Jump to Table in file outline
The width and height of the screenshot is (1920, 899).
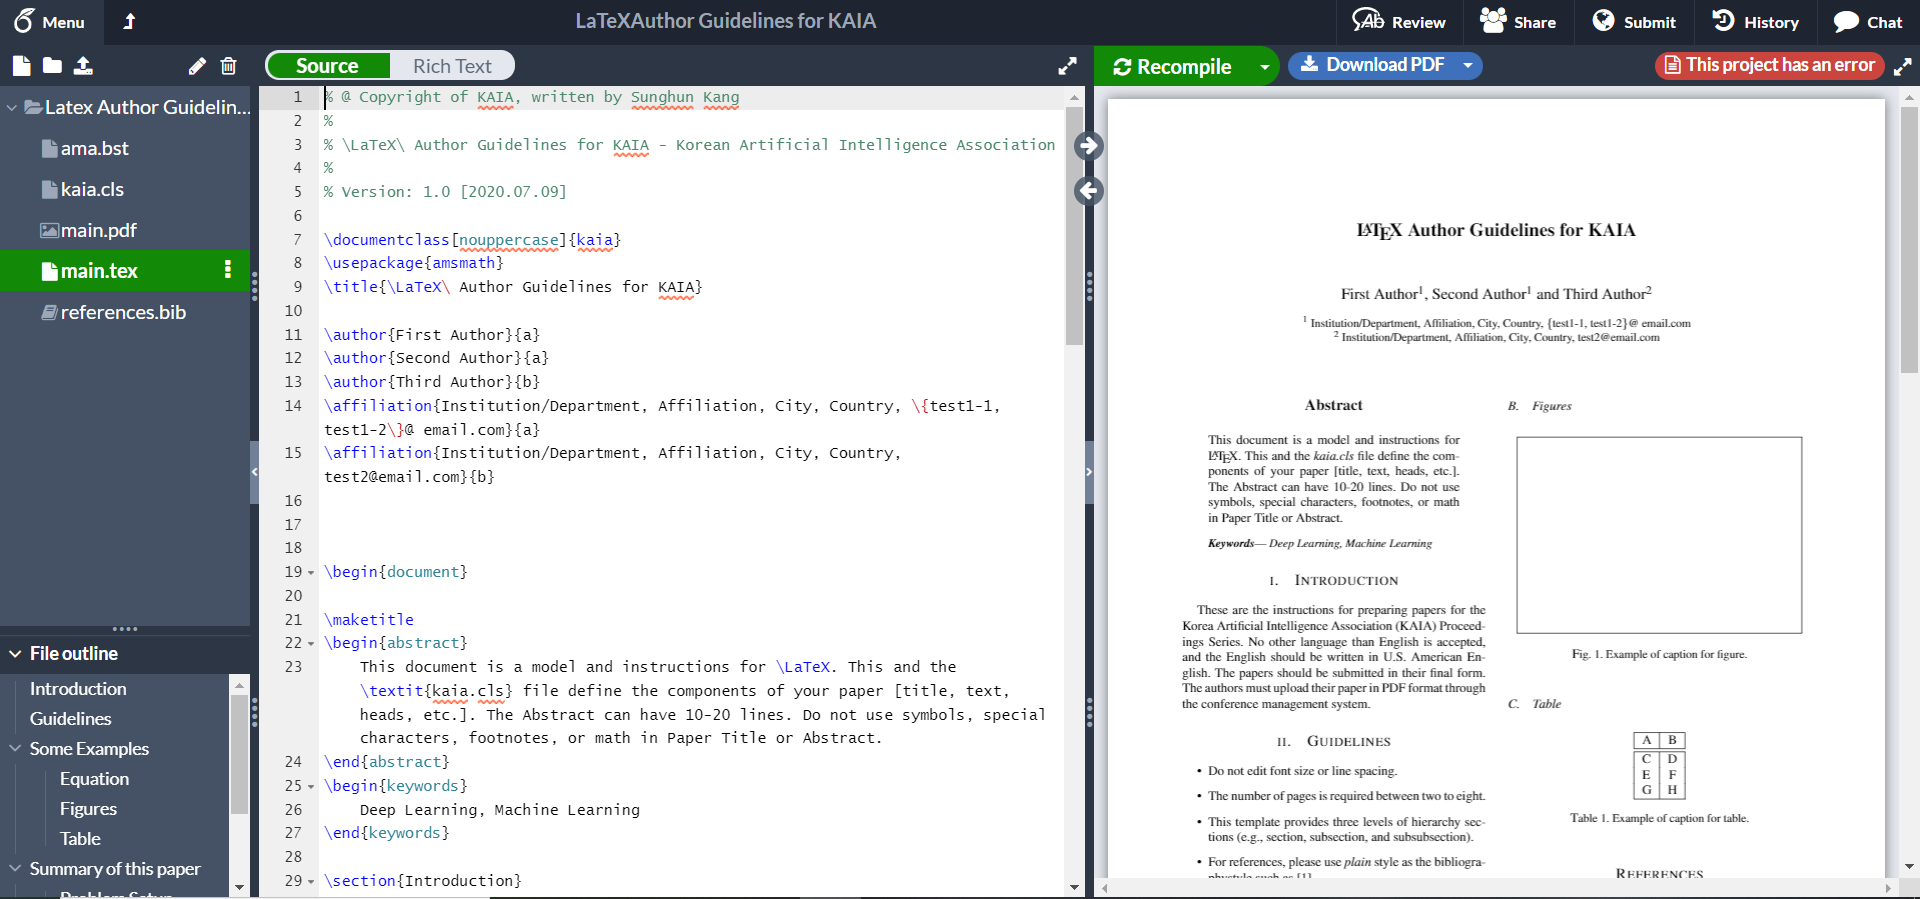pyautogui.click(x=80, y=839)
